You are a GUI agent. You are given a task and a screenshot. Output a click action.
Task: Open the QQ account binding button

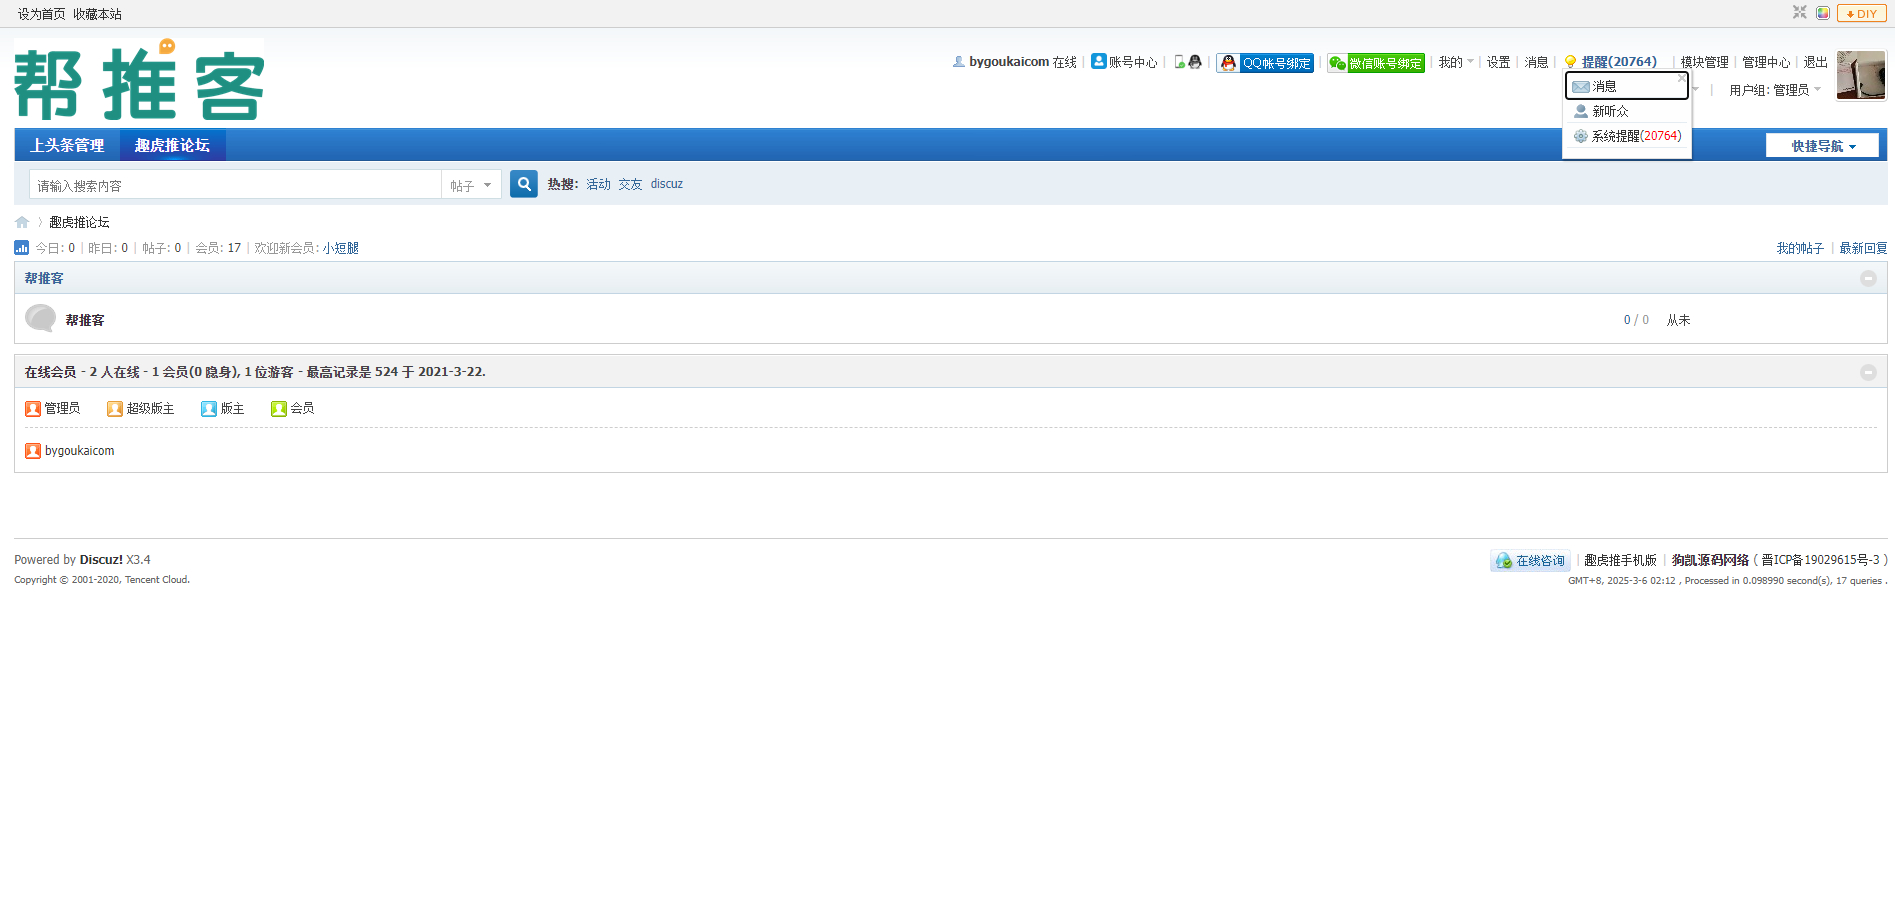tap(1265, 63)
